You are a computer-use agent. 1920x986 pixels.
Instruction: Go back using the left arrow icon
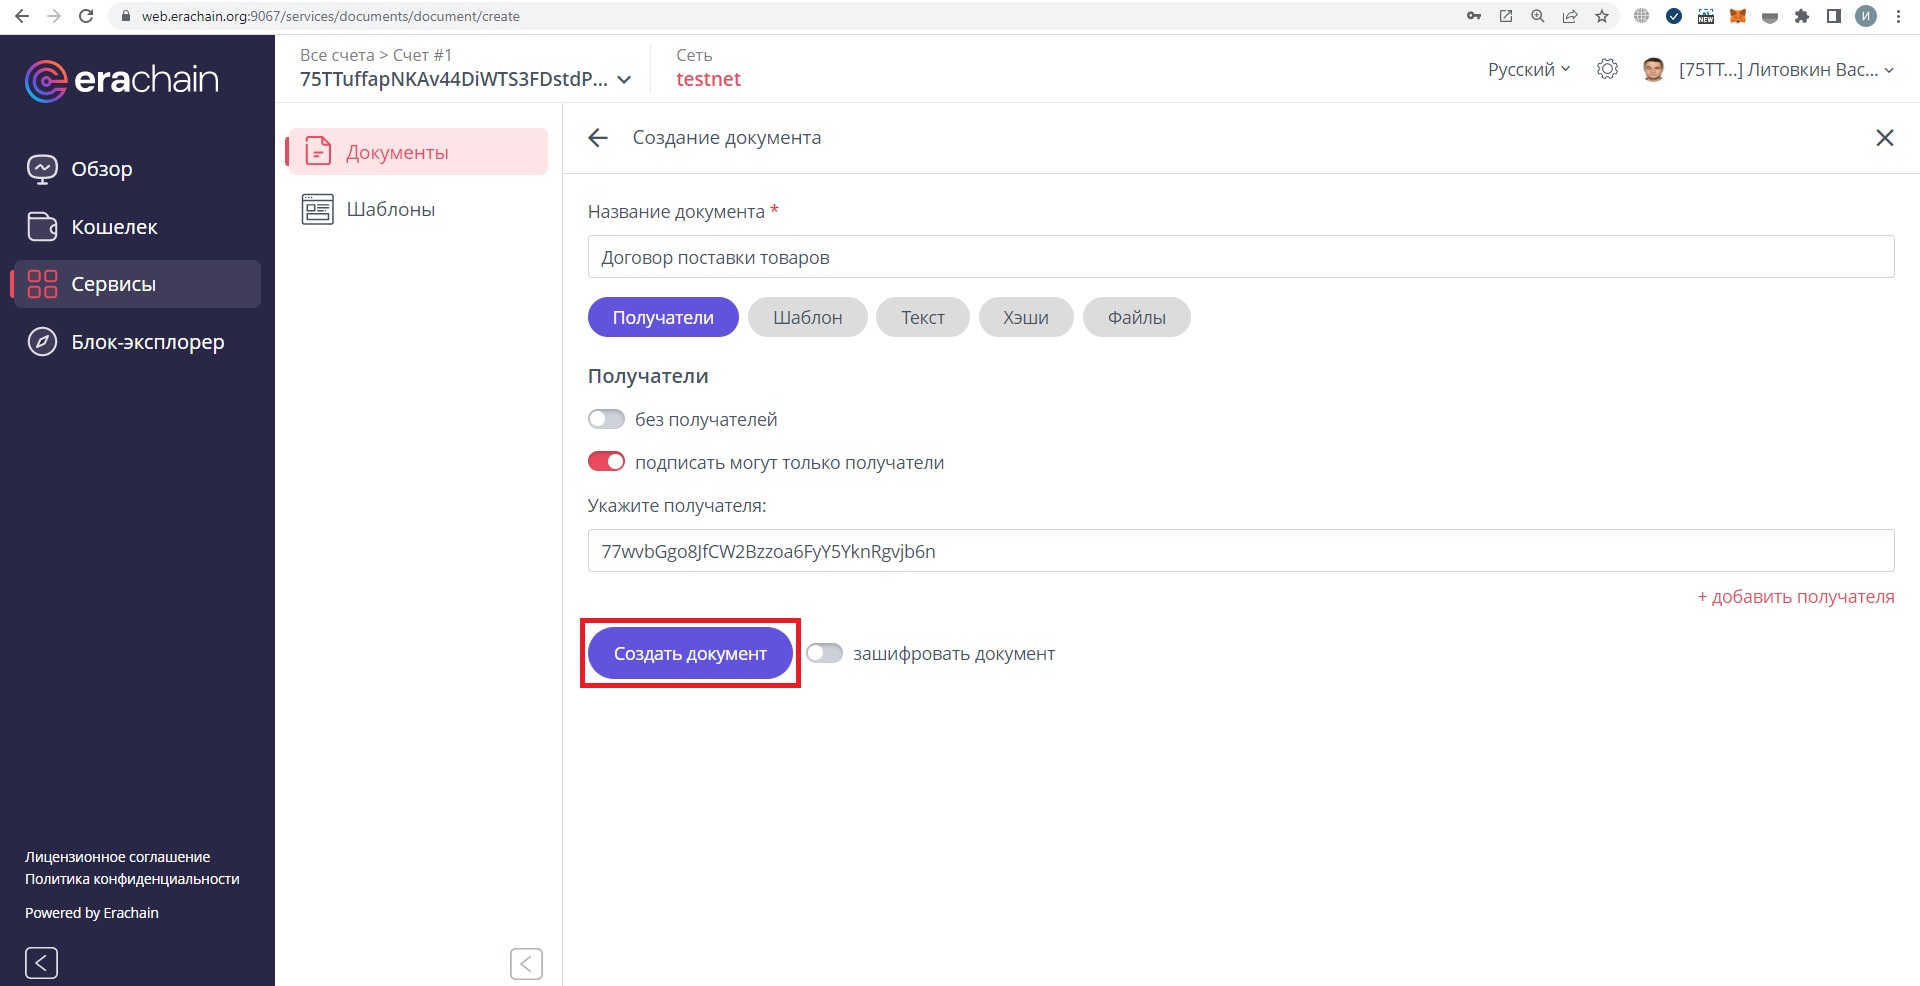(x=598, y=138)
